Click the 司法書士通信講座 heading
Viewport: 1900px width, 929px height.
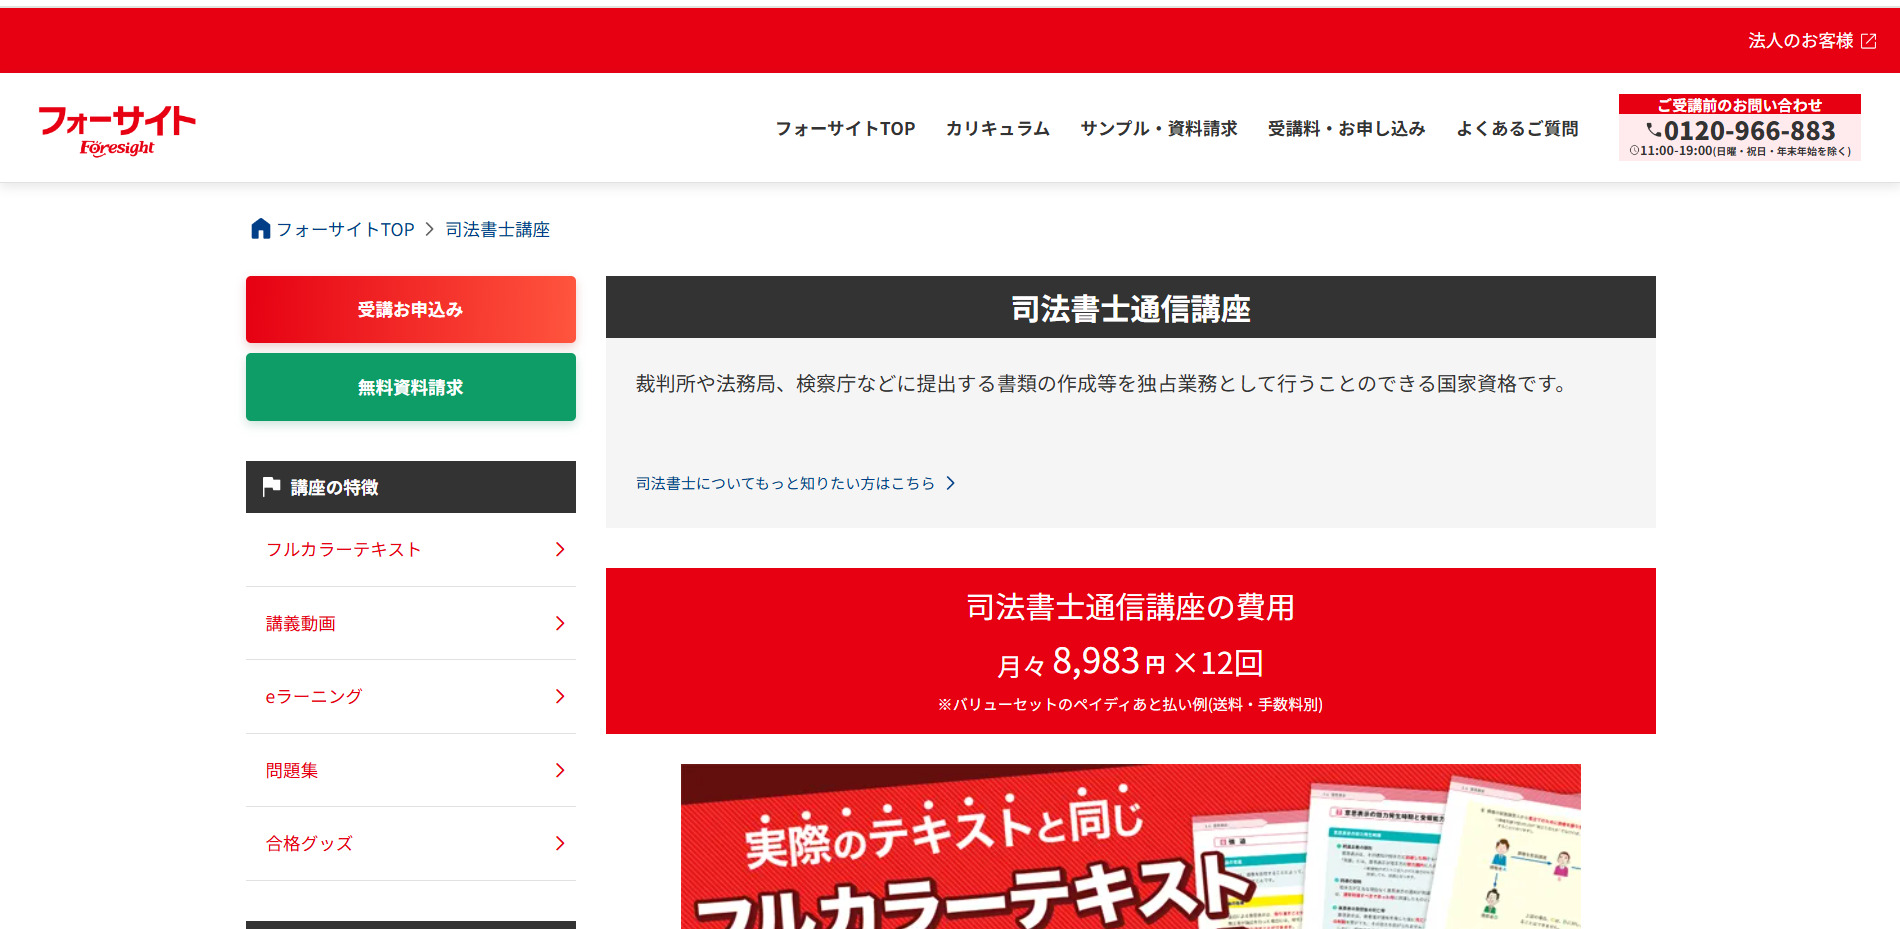(1131, 308)
